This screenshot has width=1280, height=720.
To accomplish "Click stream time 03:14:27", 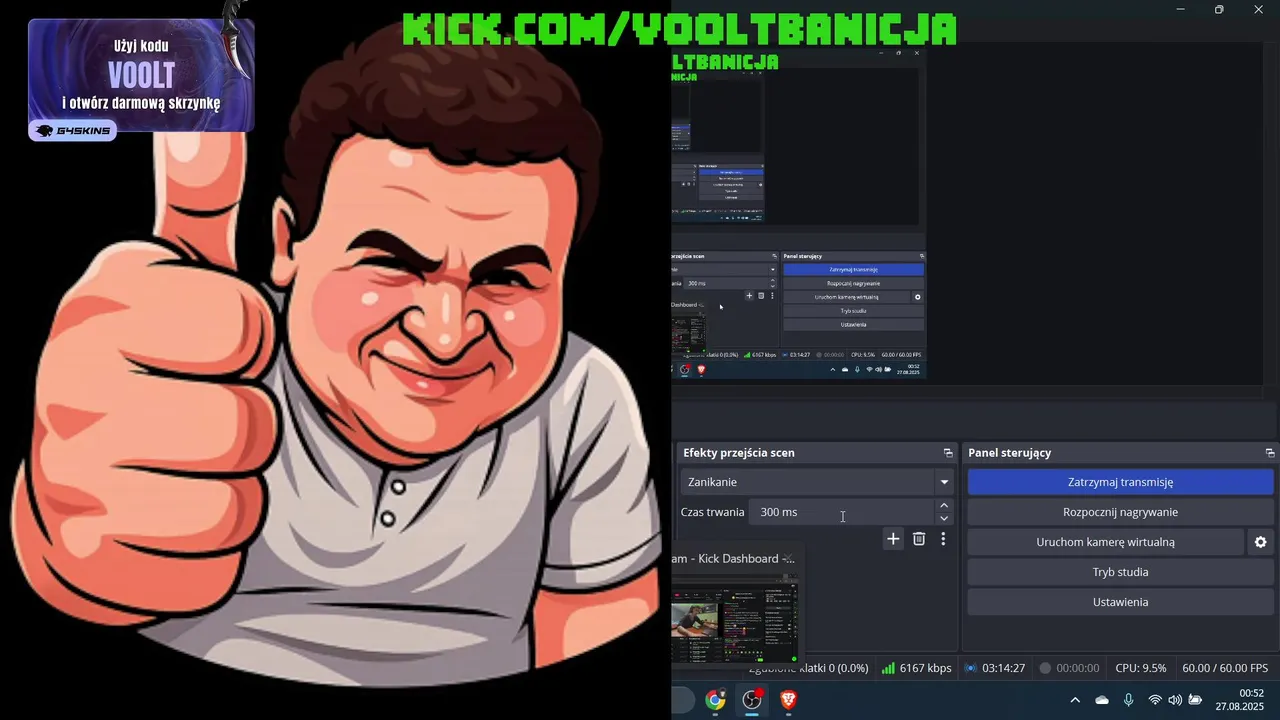I will pos(1004,668).
